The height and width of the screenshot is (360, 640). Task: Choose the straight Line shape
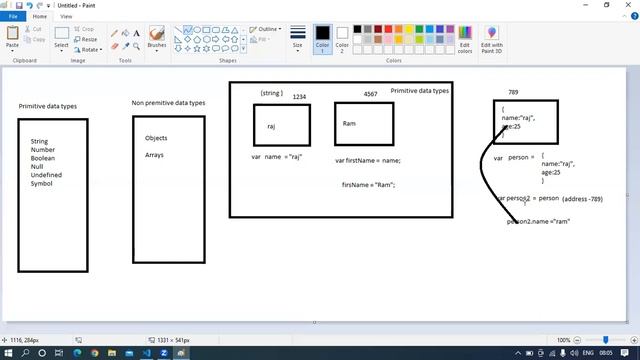pos(178,30)
